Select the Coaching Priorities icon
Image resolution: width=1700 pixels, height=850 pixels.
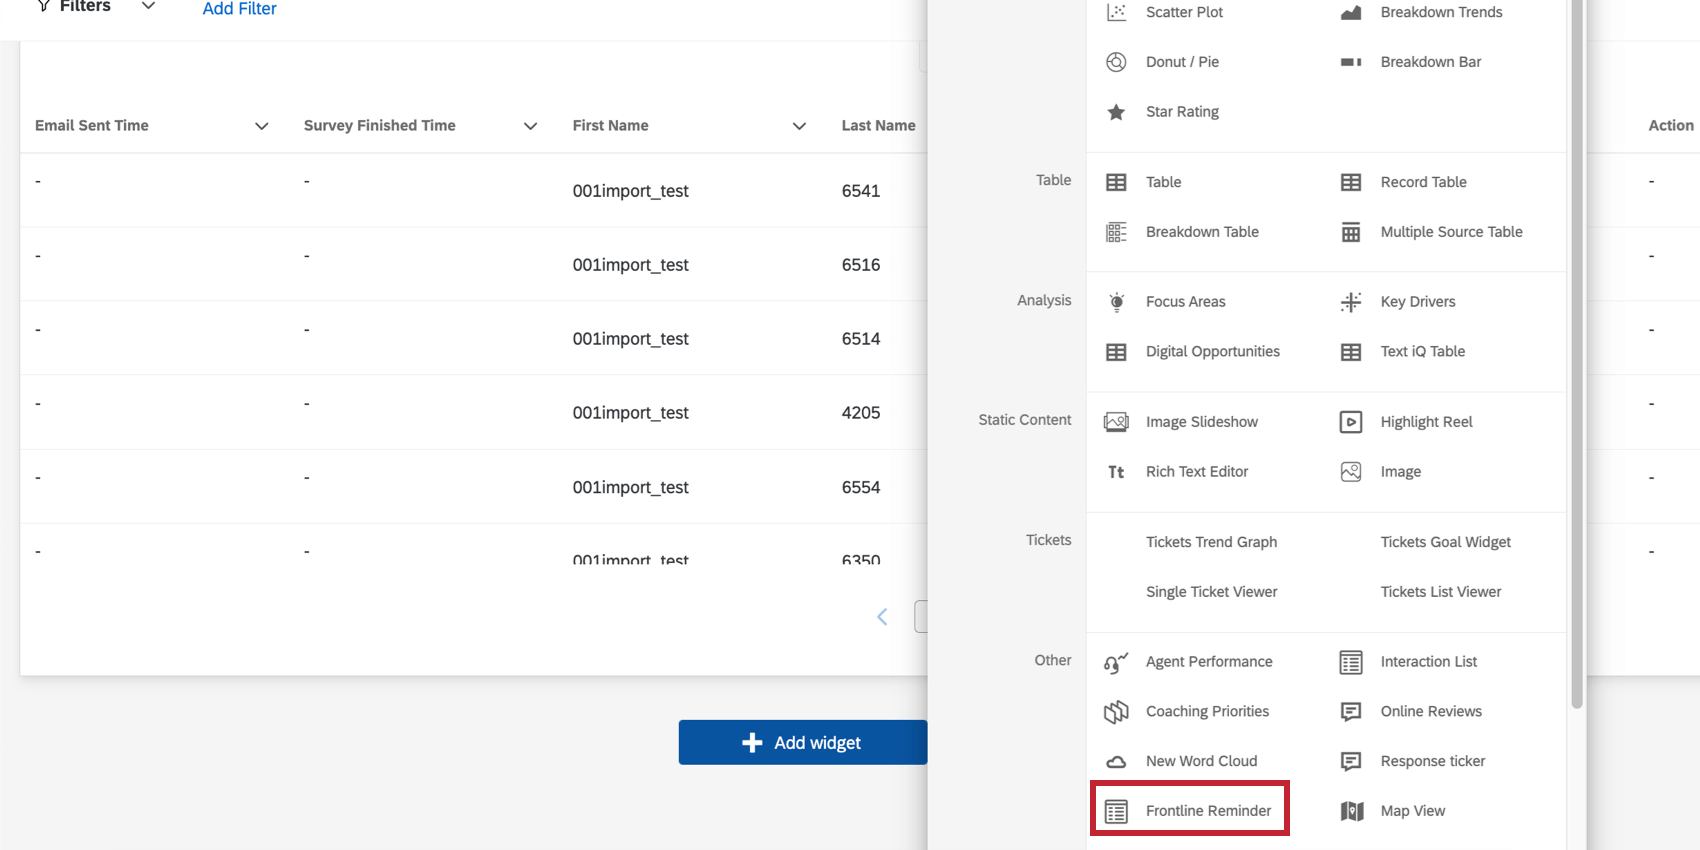[x=1116, y=712]
